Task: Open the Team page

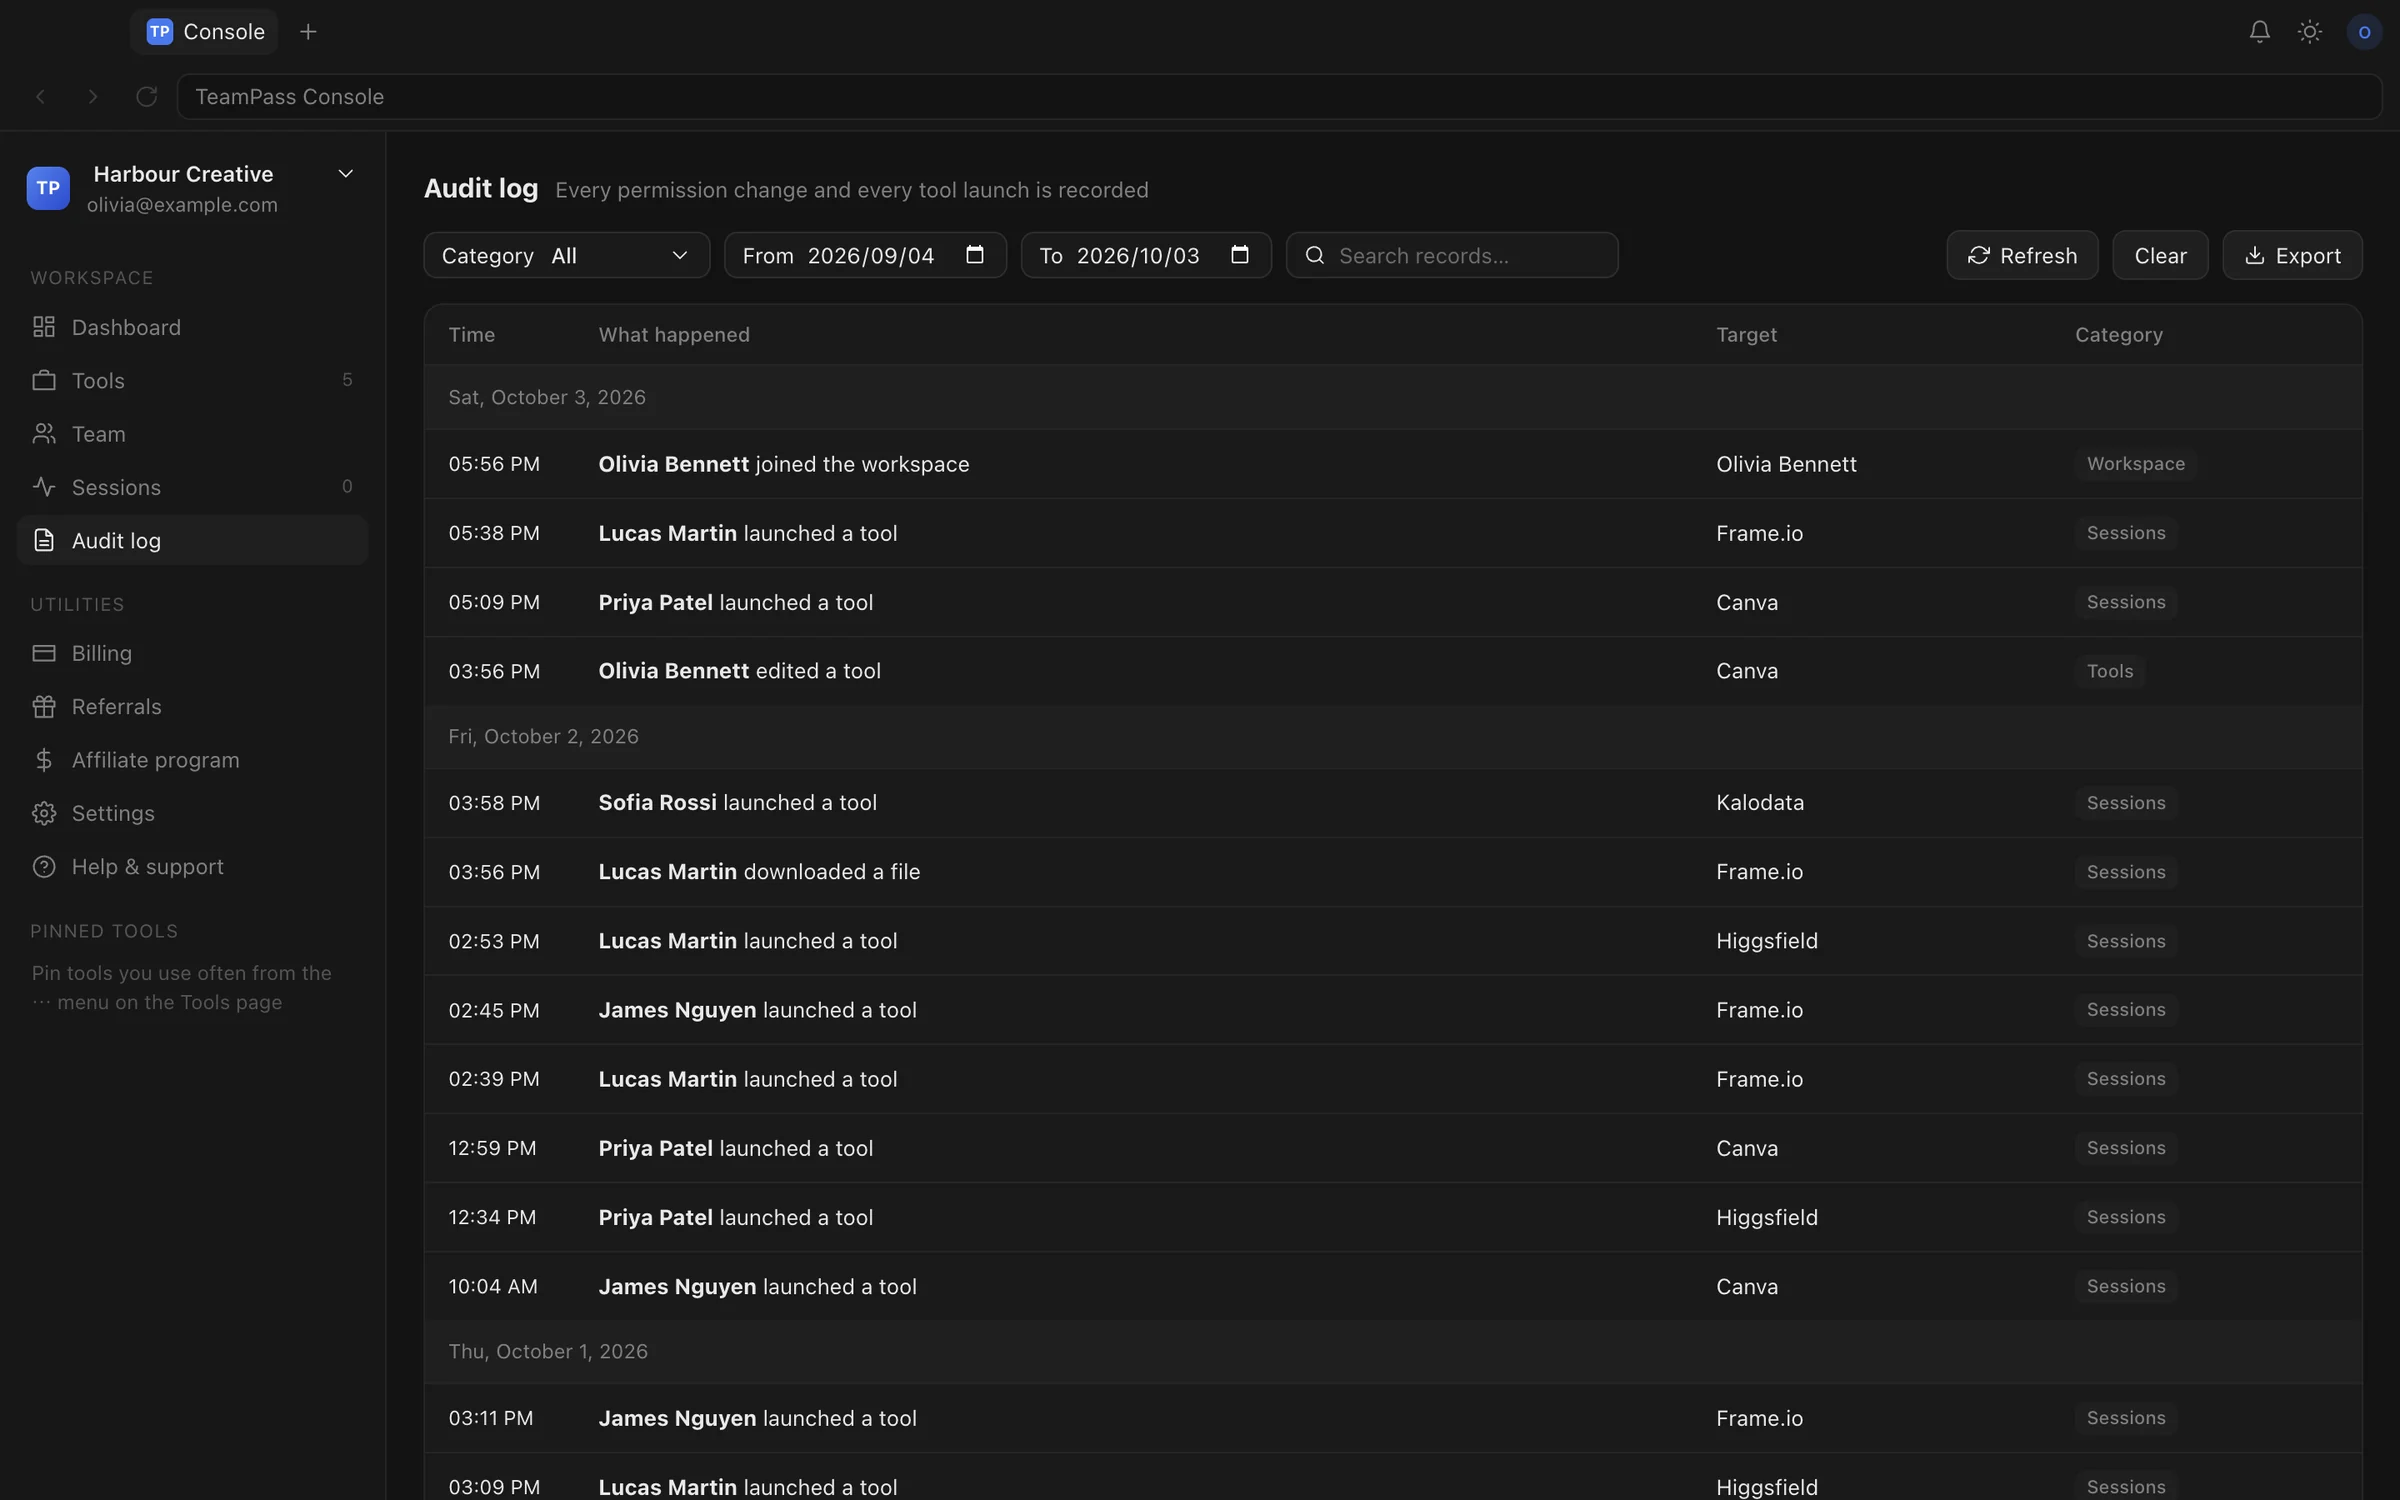Action: pyautogui.click(x=192, y=434)
